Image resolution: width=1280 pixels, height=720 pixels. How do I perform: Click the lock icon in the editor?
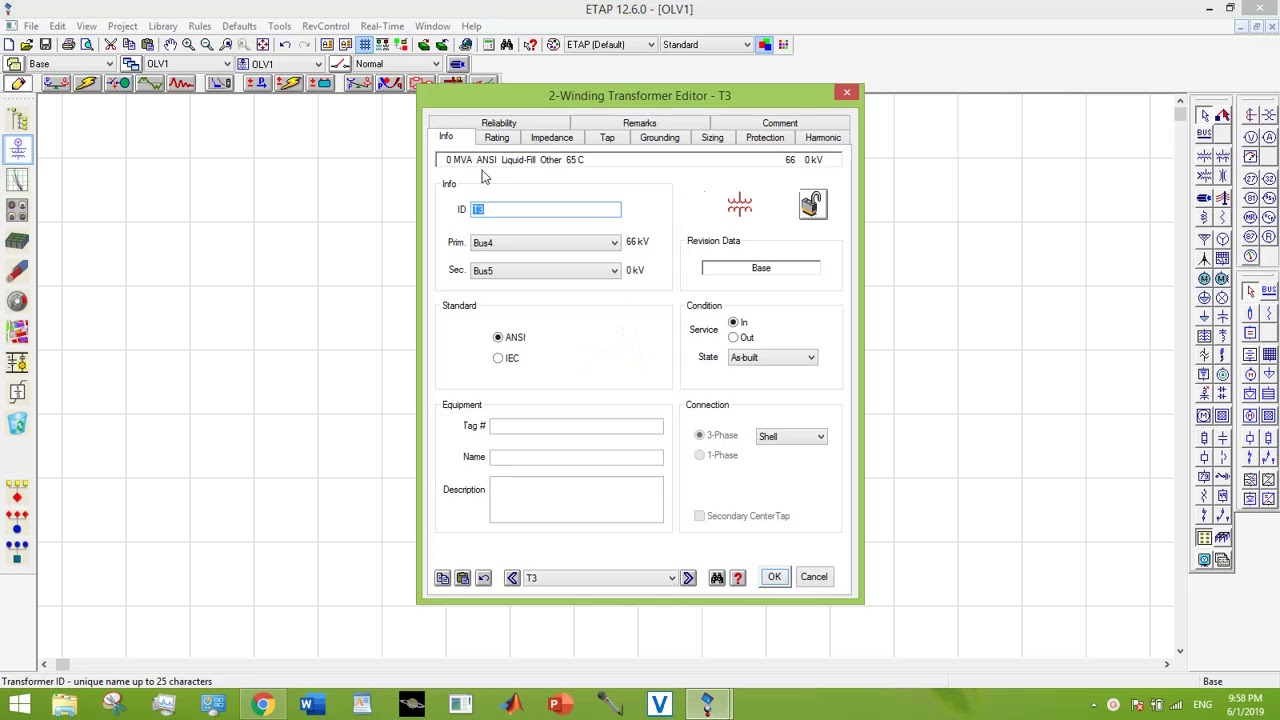(x=812, y=204)
